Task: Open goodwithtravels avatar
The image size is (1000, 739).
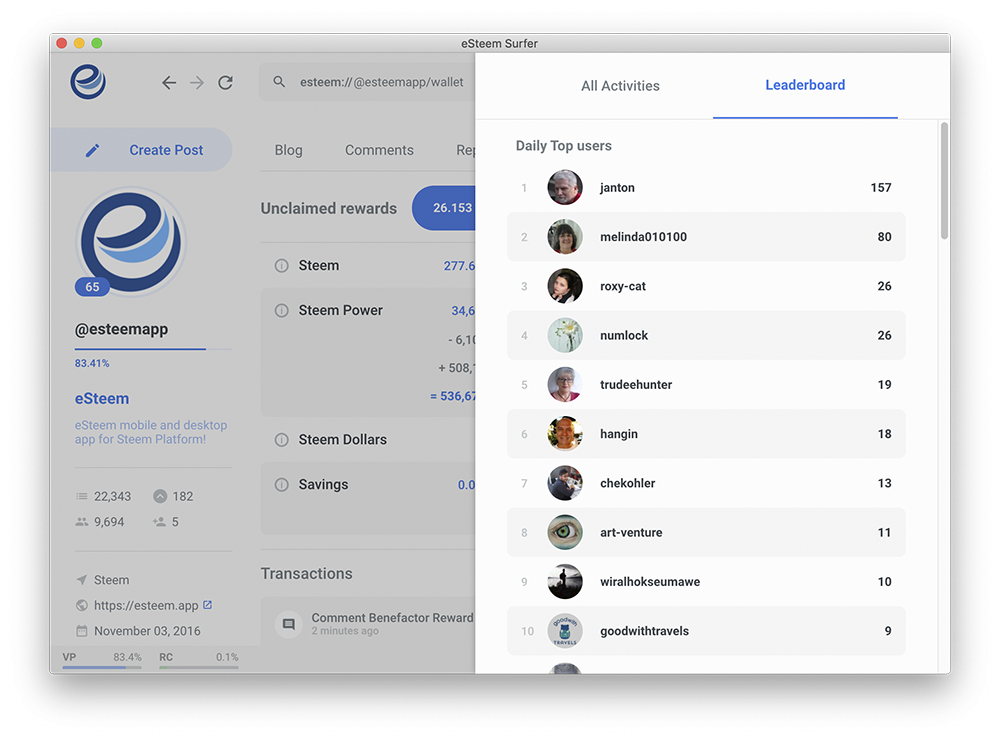Action: (565, 631)
